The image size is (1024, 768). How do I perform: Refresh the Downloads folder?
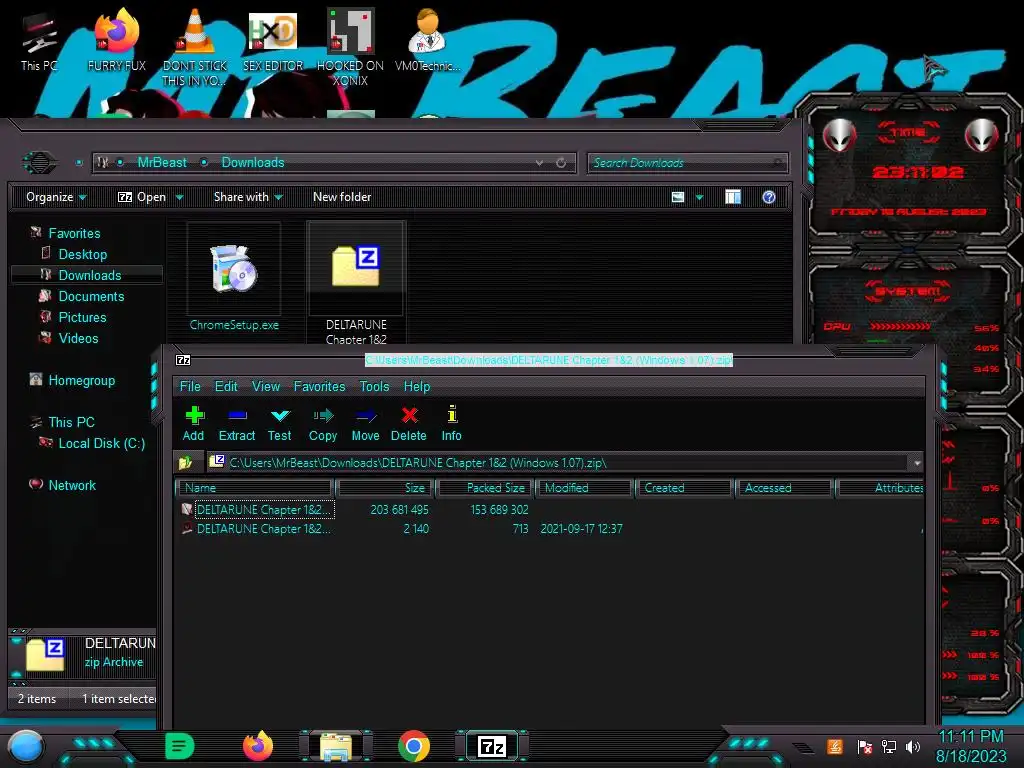[561, 163]
